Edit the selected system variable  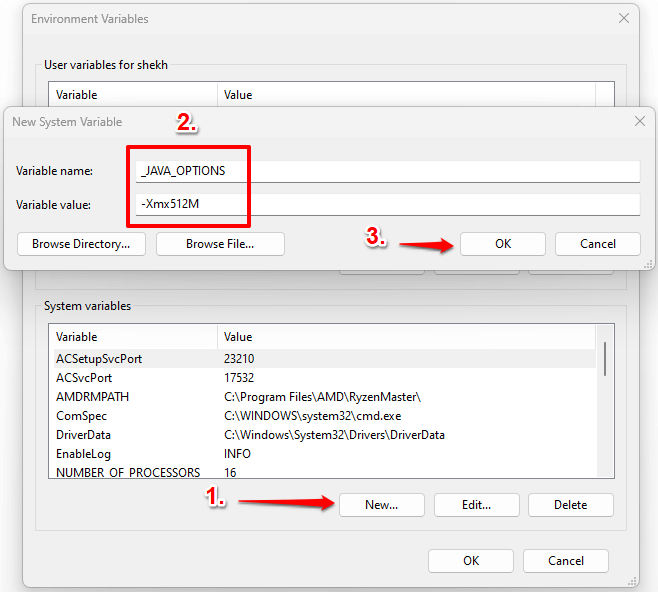point(477,505)
